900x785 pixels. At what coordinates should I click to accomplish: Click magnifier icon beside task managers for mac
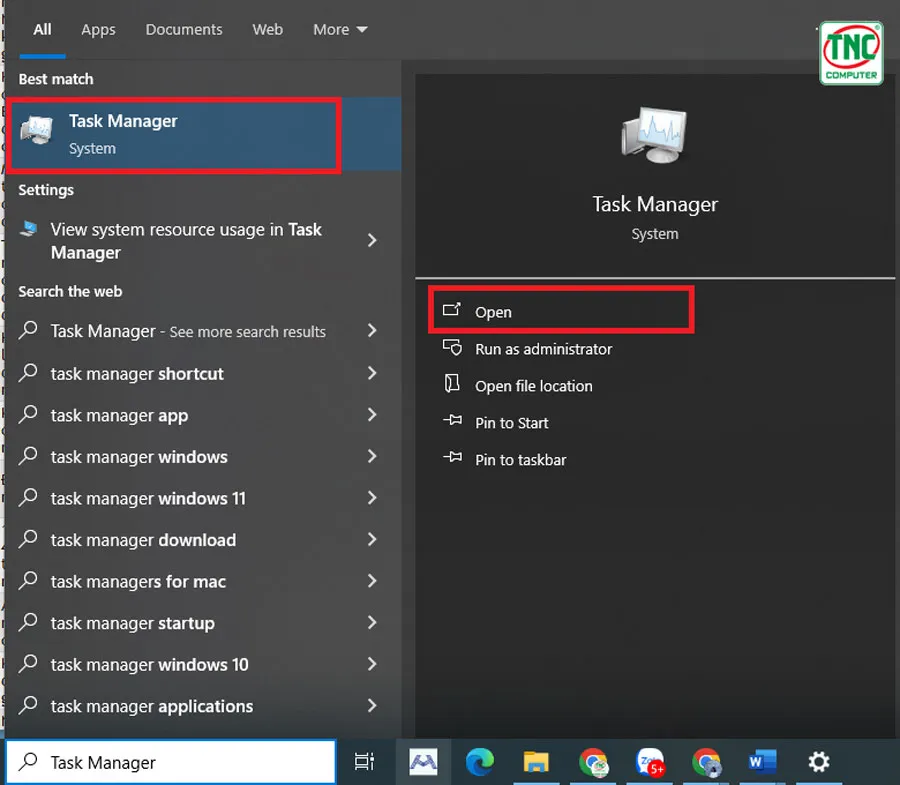coord(28,581)
